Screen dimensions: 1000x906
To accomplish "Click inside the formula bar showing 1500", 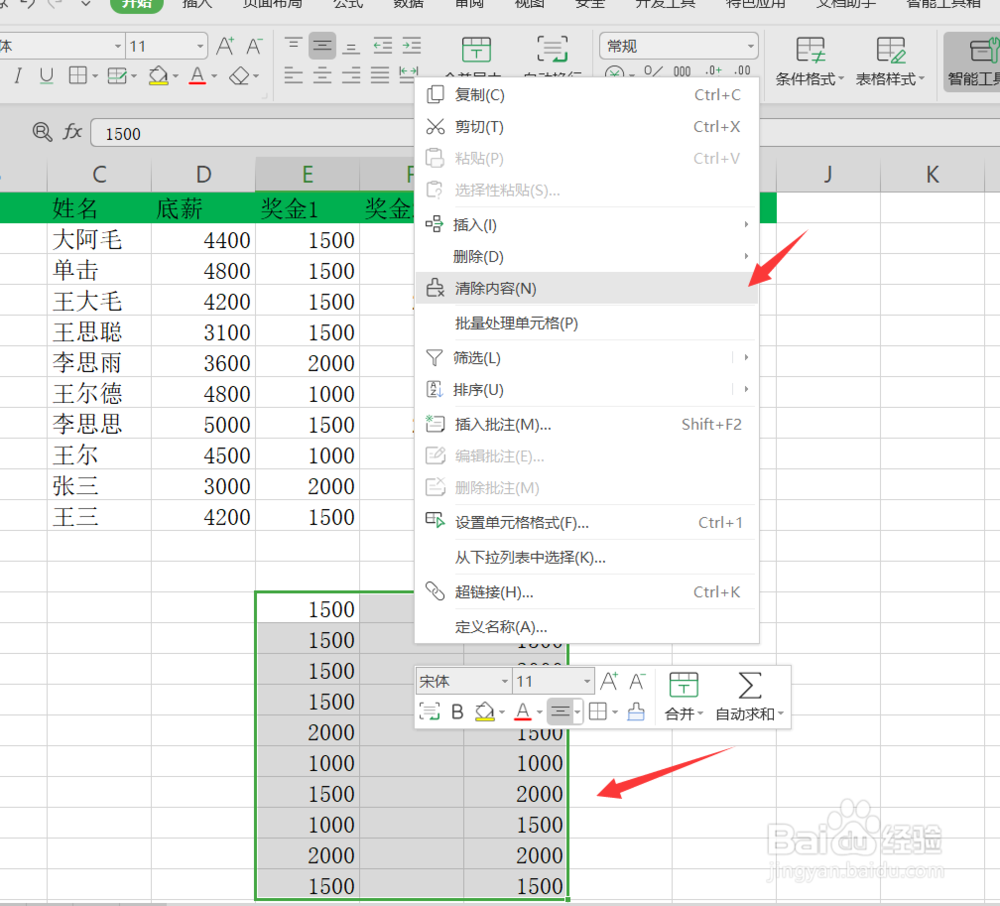I will pyautogui.click(x=250, y=132).
